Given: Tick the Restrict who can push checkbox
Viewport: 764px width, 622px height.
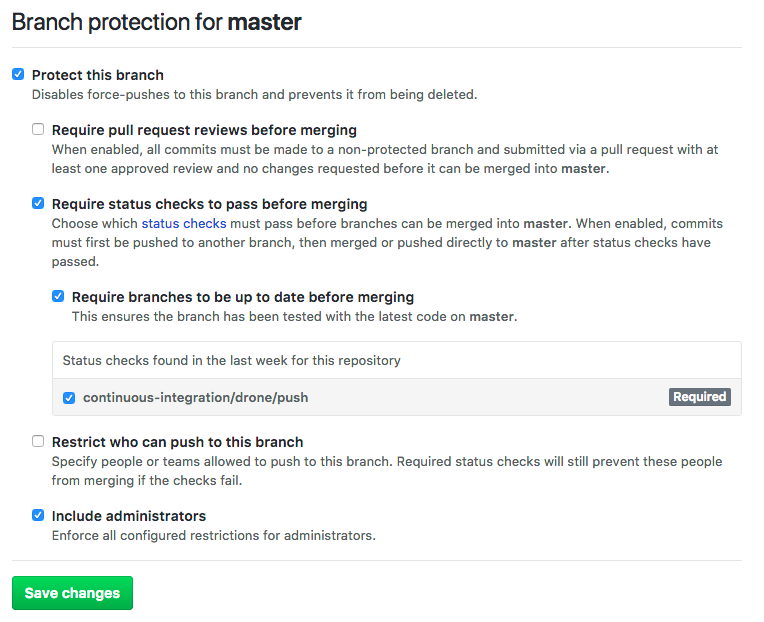Looking at the screenshot, I should [x=38, y=441].
